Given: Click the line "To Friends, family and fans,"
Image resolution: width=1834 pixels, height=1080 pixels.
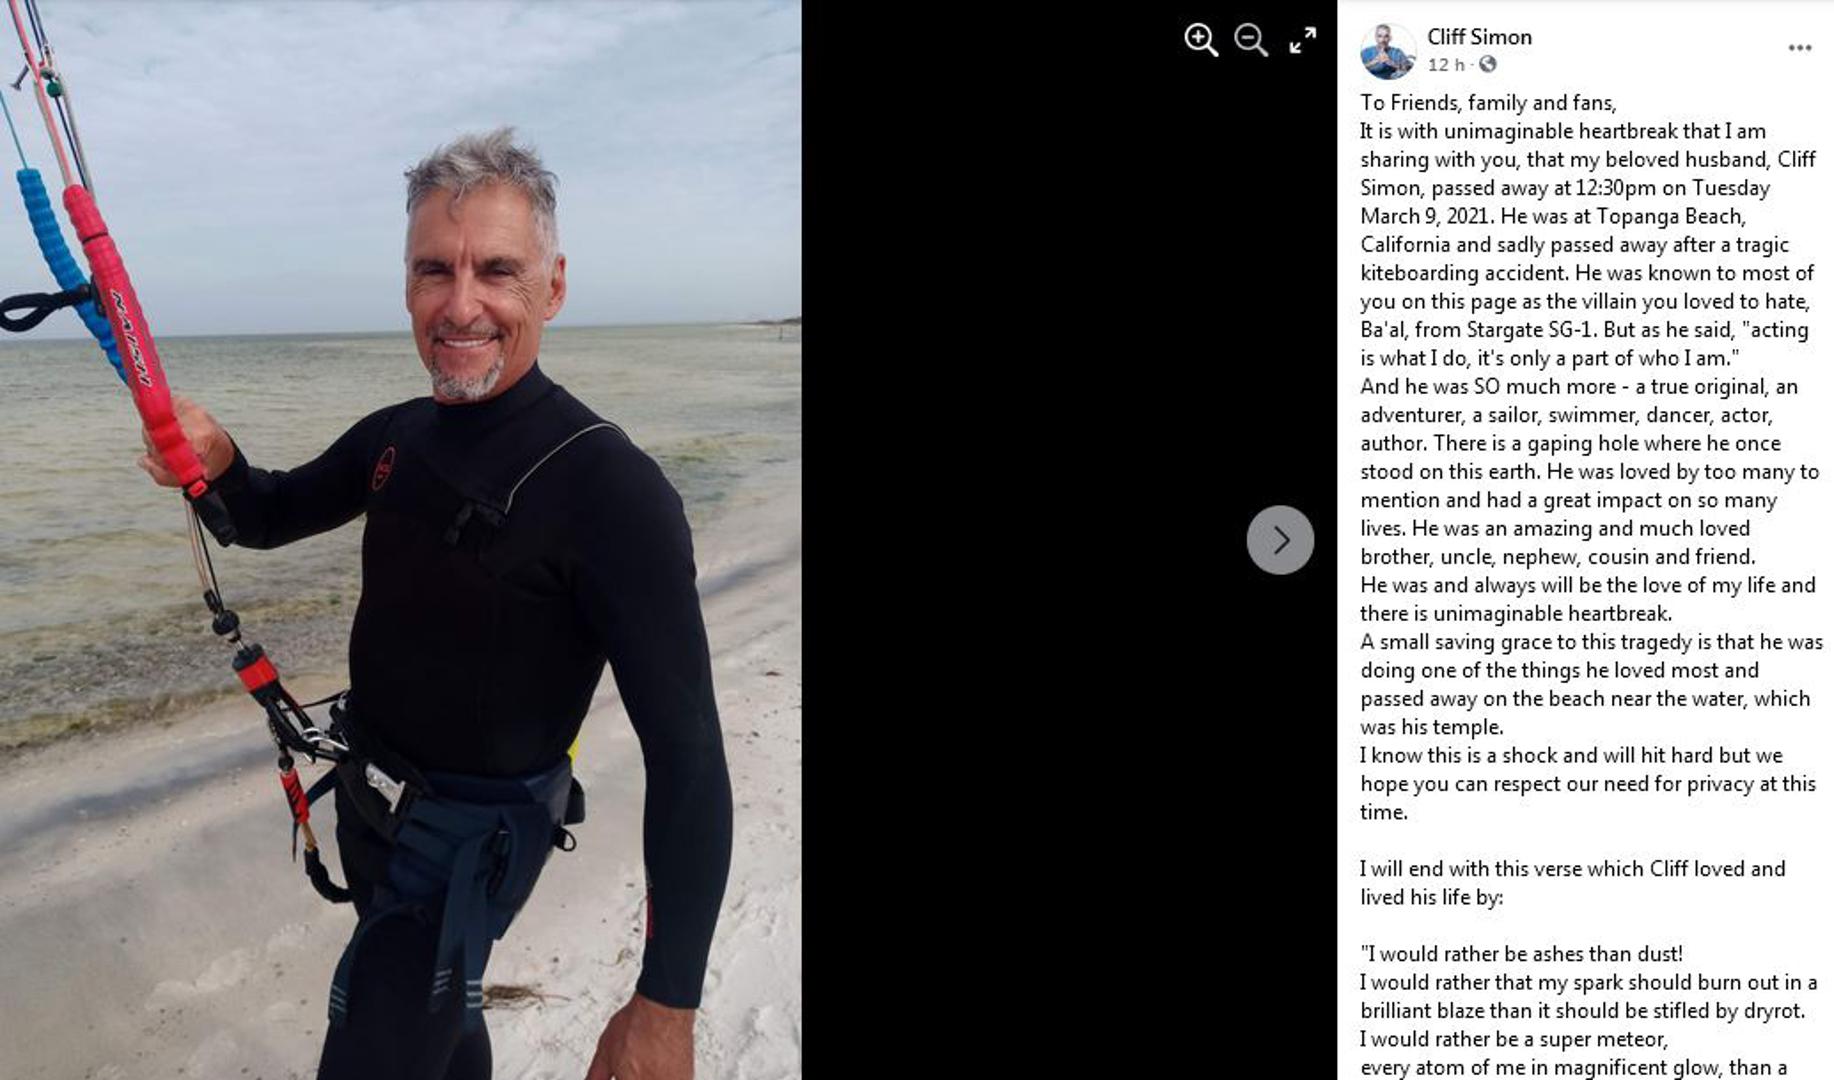Looking at the screenshot, I should [1488, 103].
